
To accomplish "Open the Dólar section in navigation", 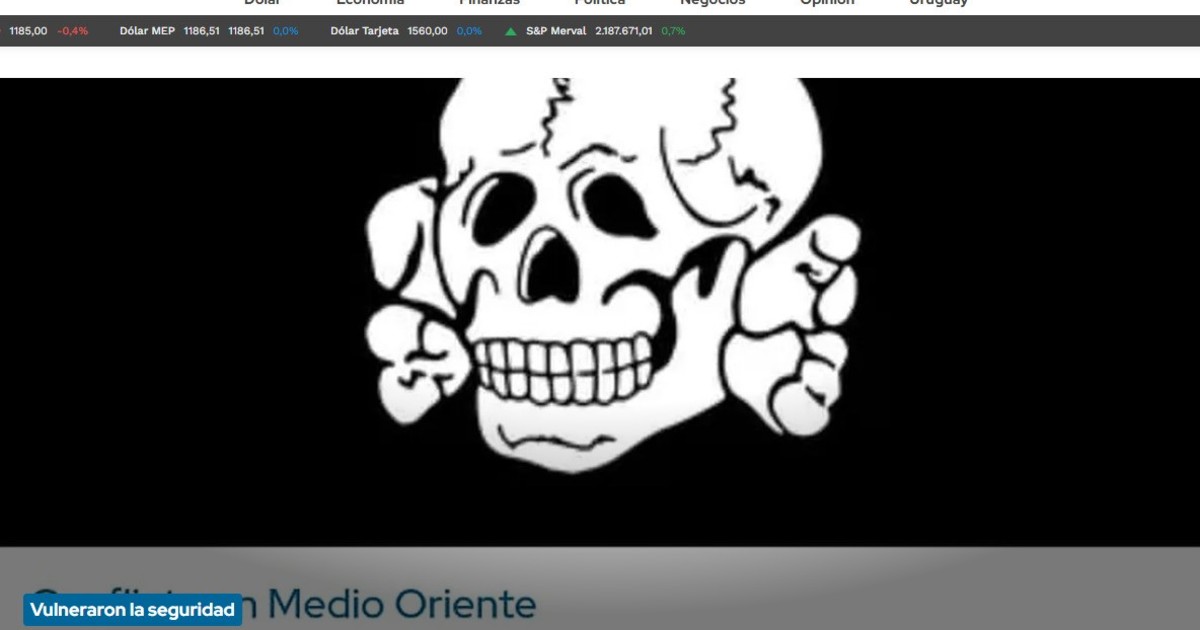I will tap(262, 3).
